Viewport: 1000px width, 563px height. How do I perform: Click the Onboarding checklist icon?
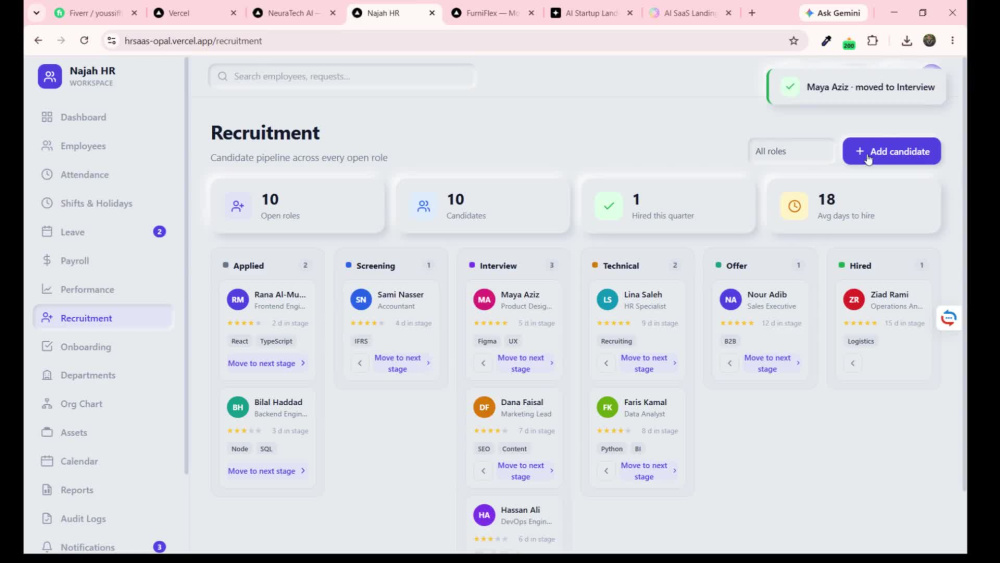coord(47,346)
